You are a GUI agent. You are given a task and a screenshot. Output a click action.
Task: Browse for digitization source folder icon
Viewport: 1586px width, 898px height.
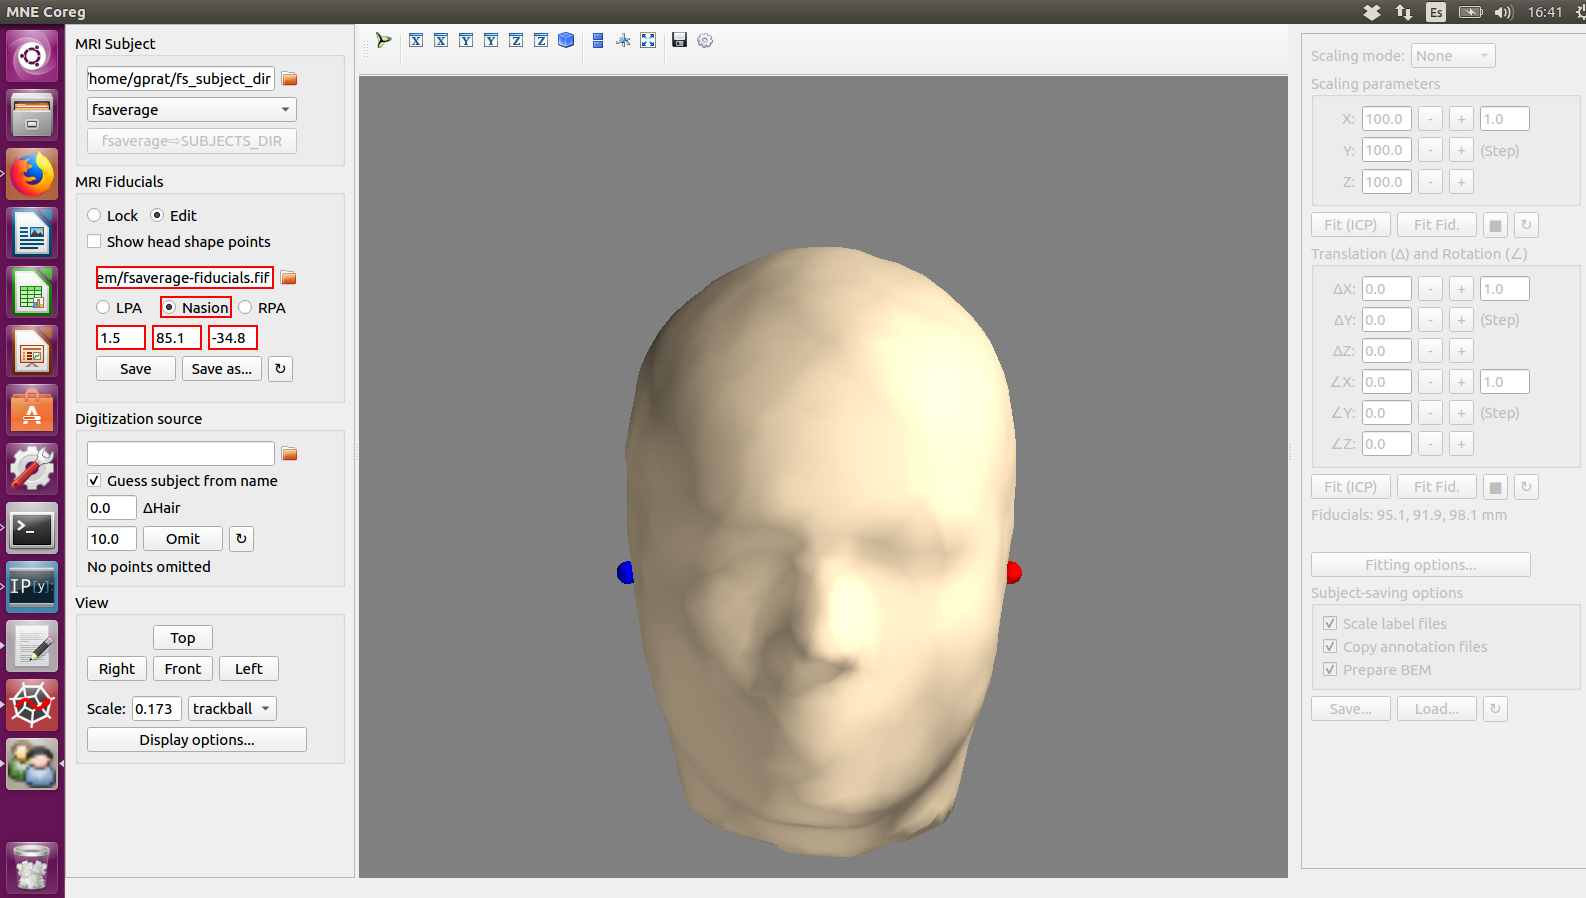(x=289, y=454)
